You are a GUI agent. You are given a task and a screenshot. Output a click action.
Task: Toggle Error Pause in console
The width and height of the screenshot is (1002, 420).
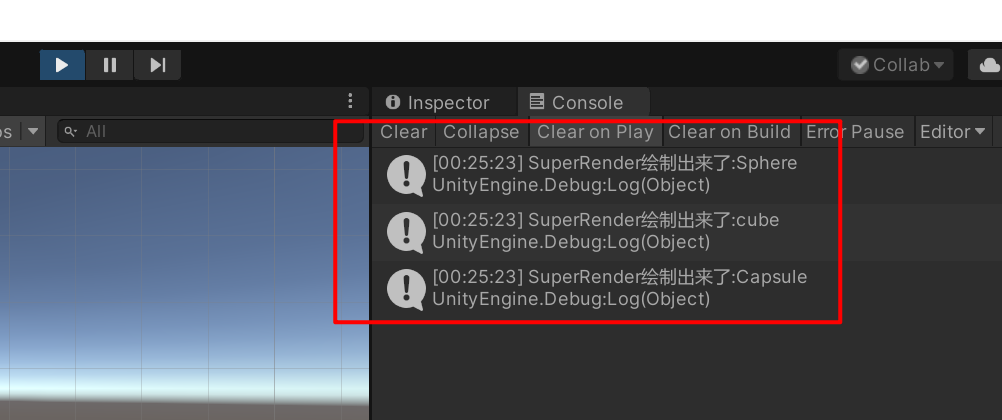(855, 132)
